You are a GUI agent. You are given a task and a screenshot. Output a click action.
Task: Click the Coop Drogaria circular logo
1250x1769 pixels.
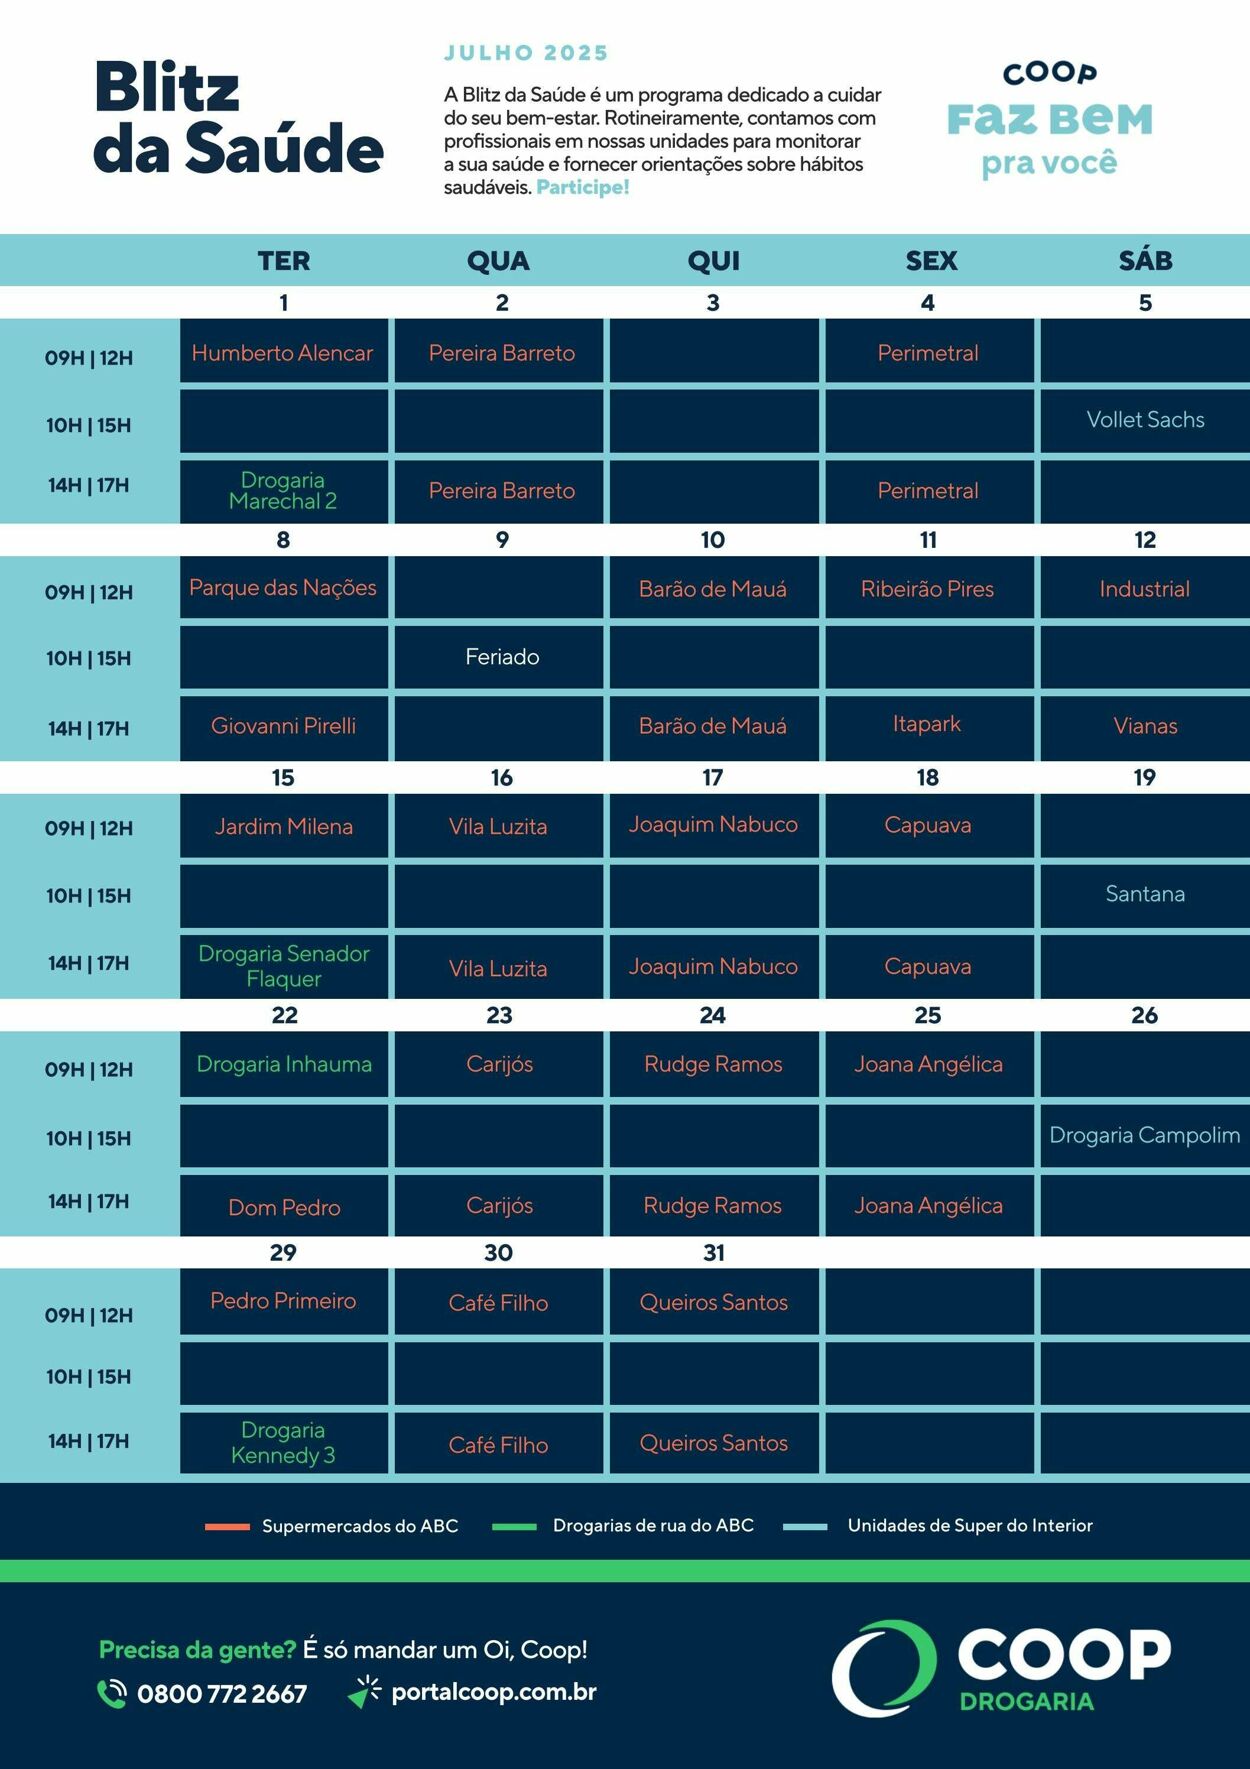(884, 1668)
